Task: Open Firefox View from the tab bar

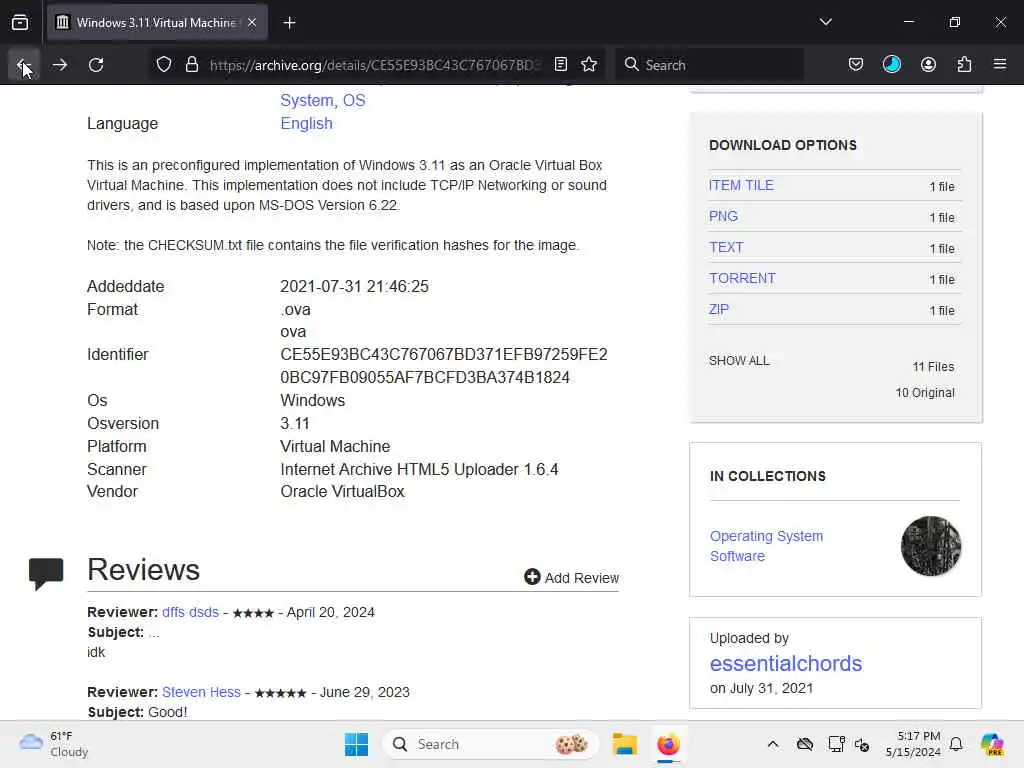Action: pos(20,22)
